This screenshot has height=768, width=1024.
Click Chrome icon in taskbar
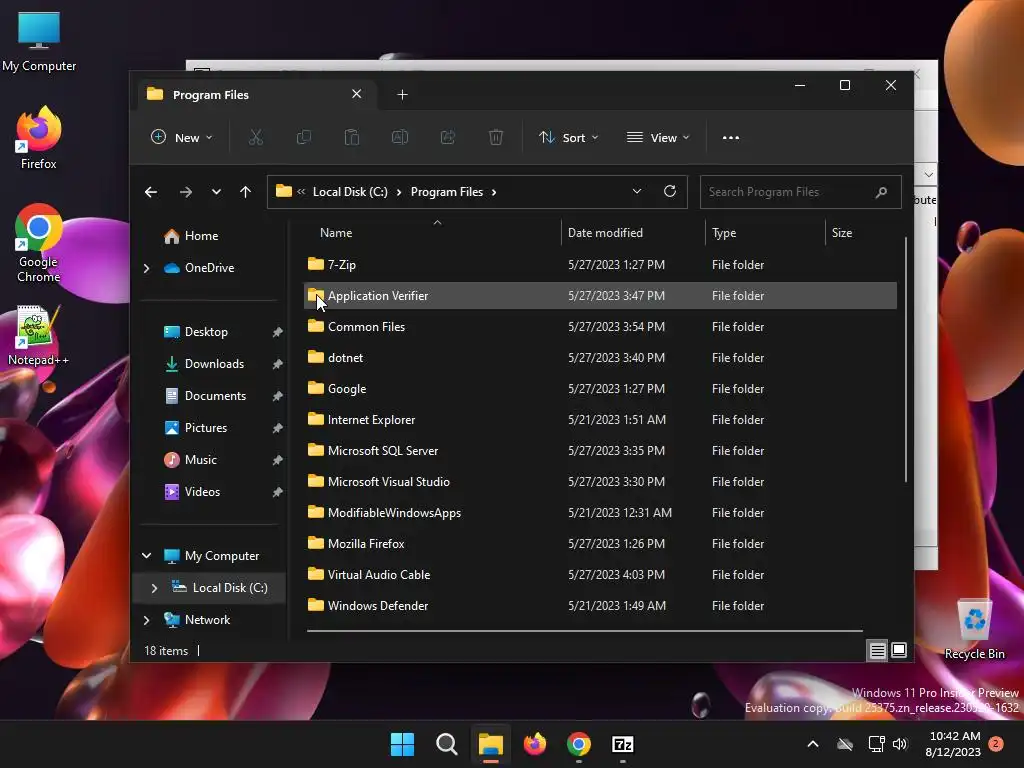point(579,744)
